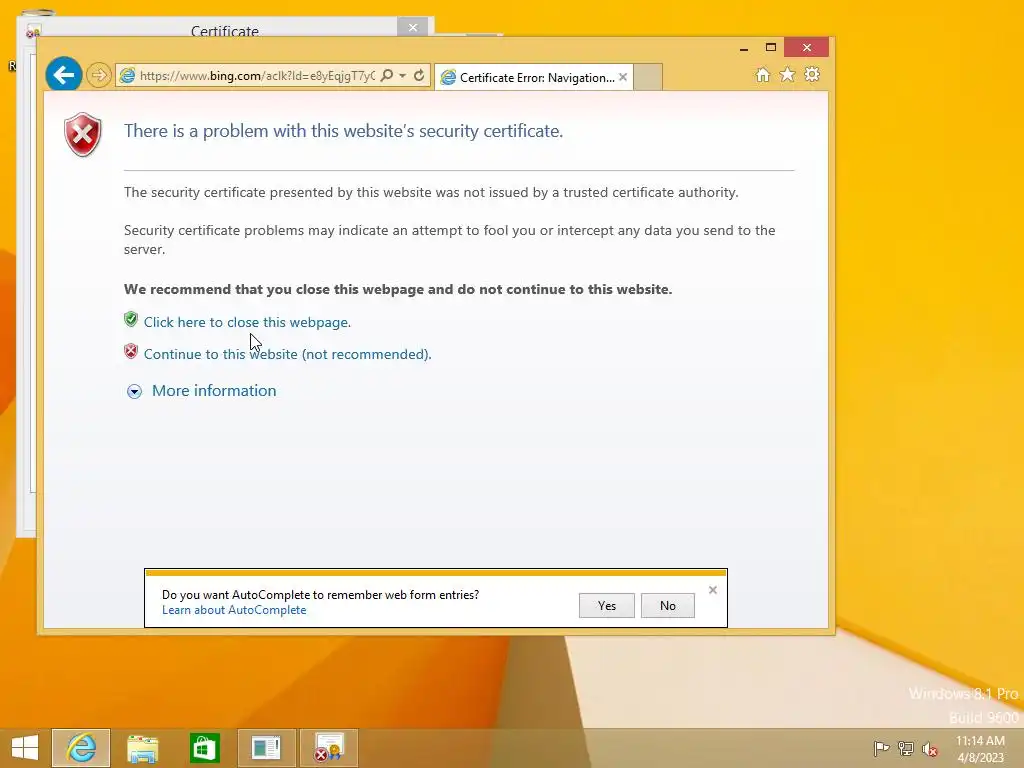Open File Explorer from the taskbar

[142, 748]
